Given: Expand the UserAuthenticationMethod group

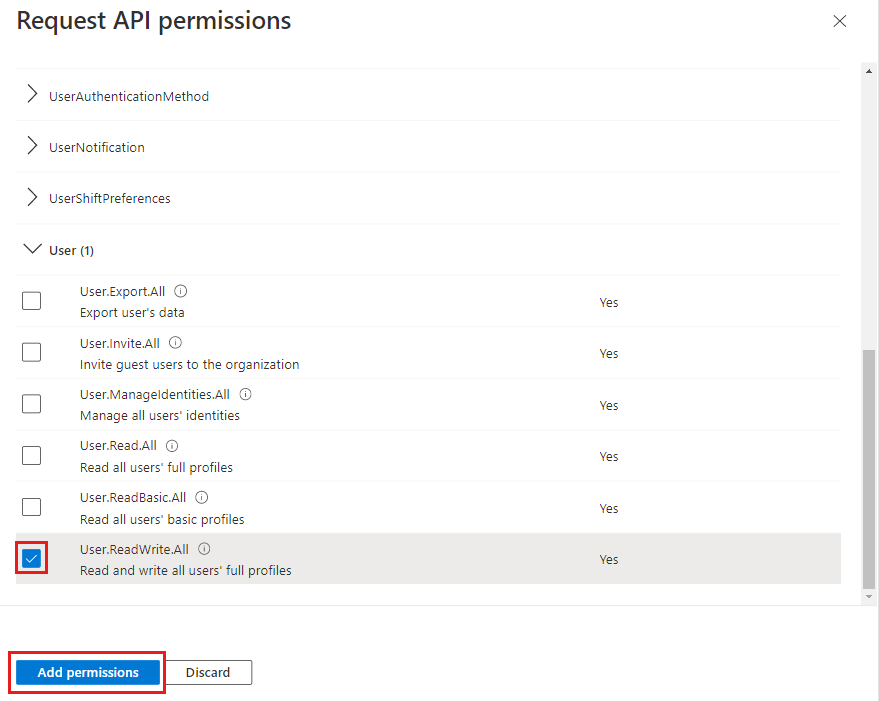Looking at the screenshot, I should coord(33,94).
